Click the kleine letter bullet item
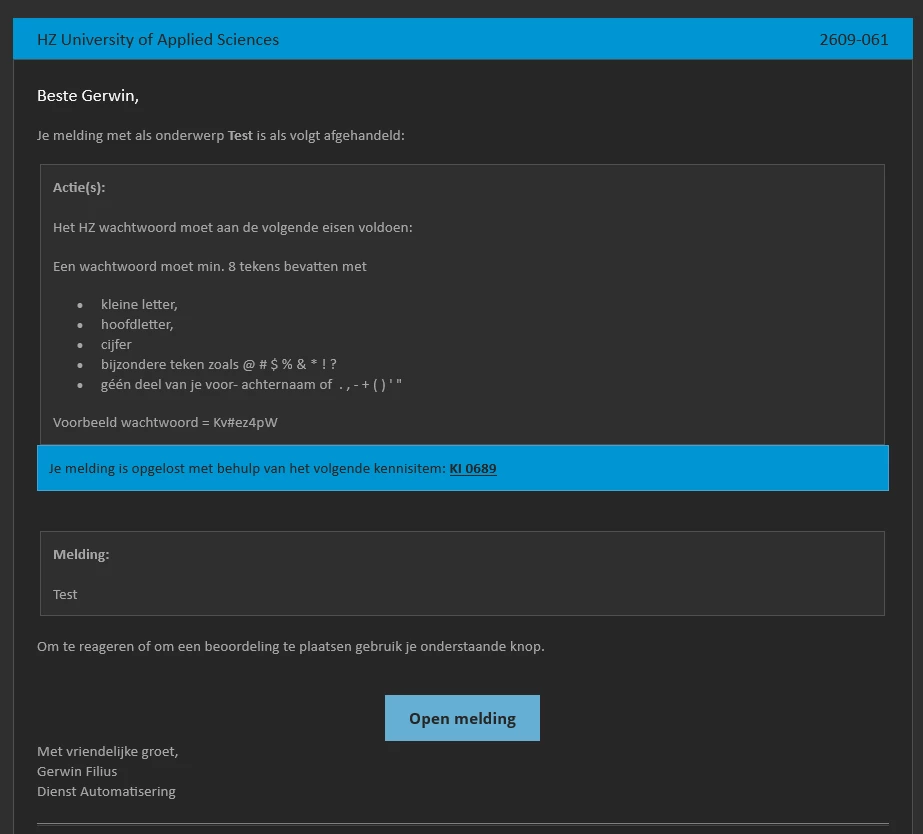Viewport: 923px width, 834px height. click(x=139, y=304)
